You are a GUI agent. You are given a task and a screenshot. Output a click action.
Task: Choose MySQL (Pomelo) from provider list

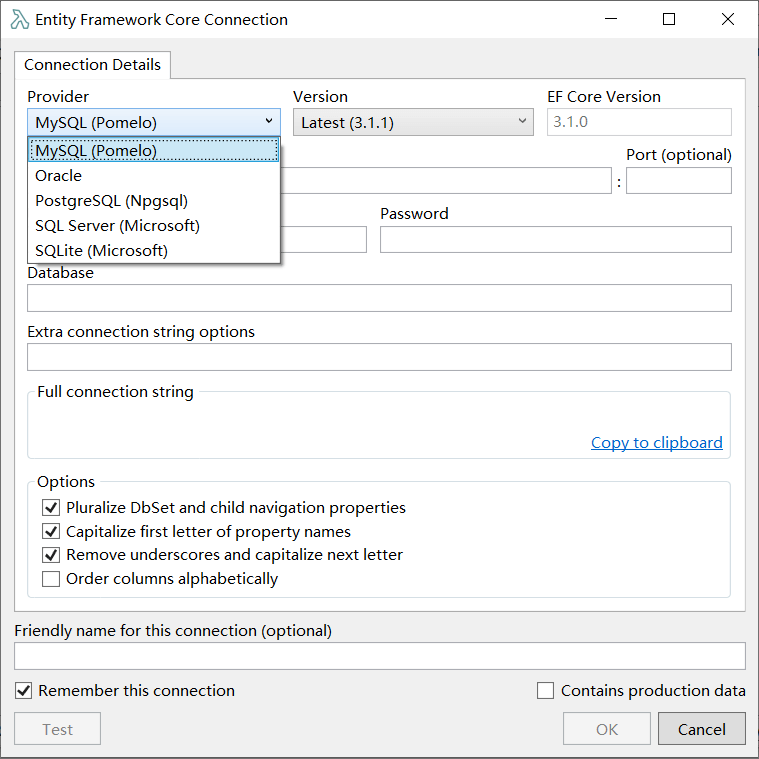[154, 150]
